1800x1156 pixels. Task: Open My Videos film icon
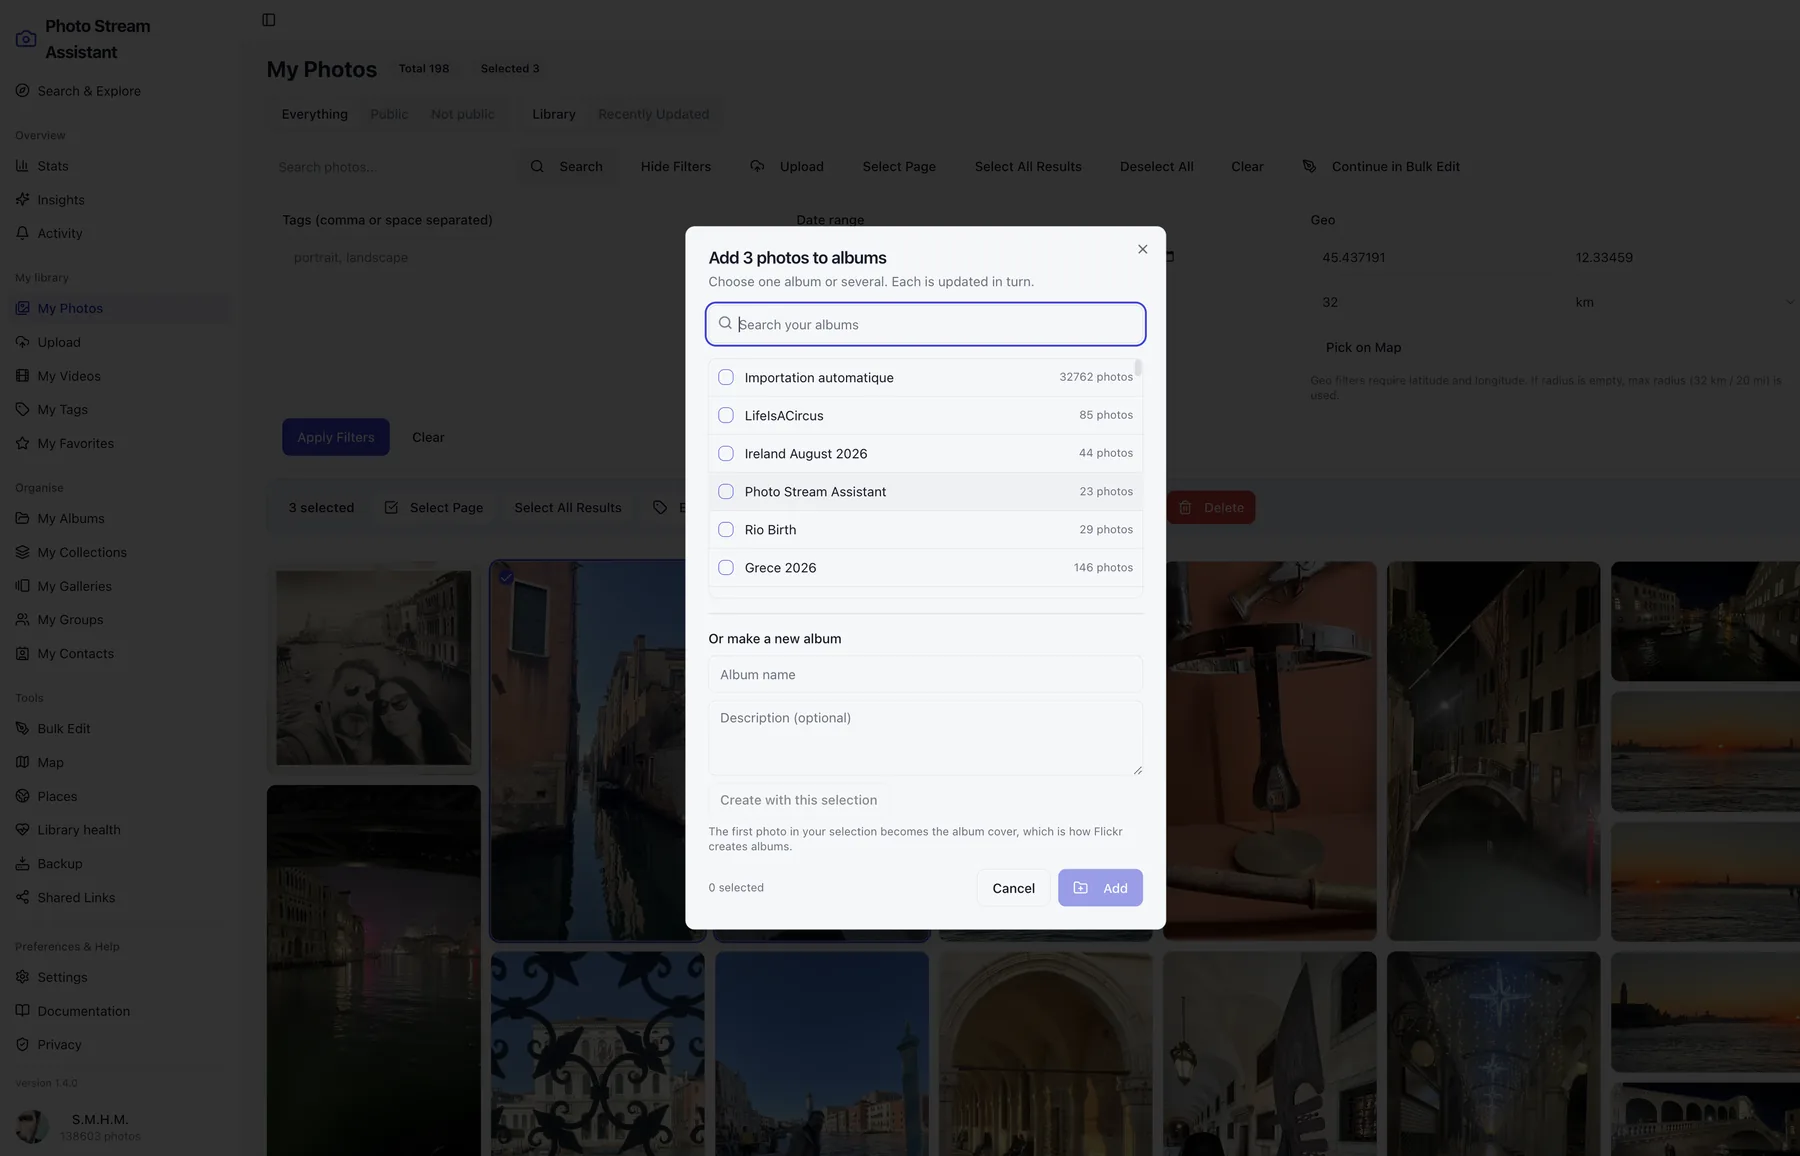(22, 376)
